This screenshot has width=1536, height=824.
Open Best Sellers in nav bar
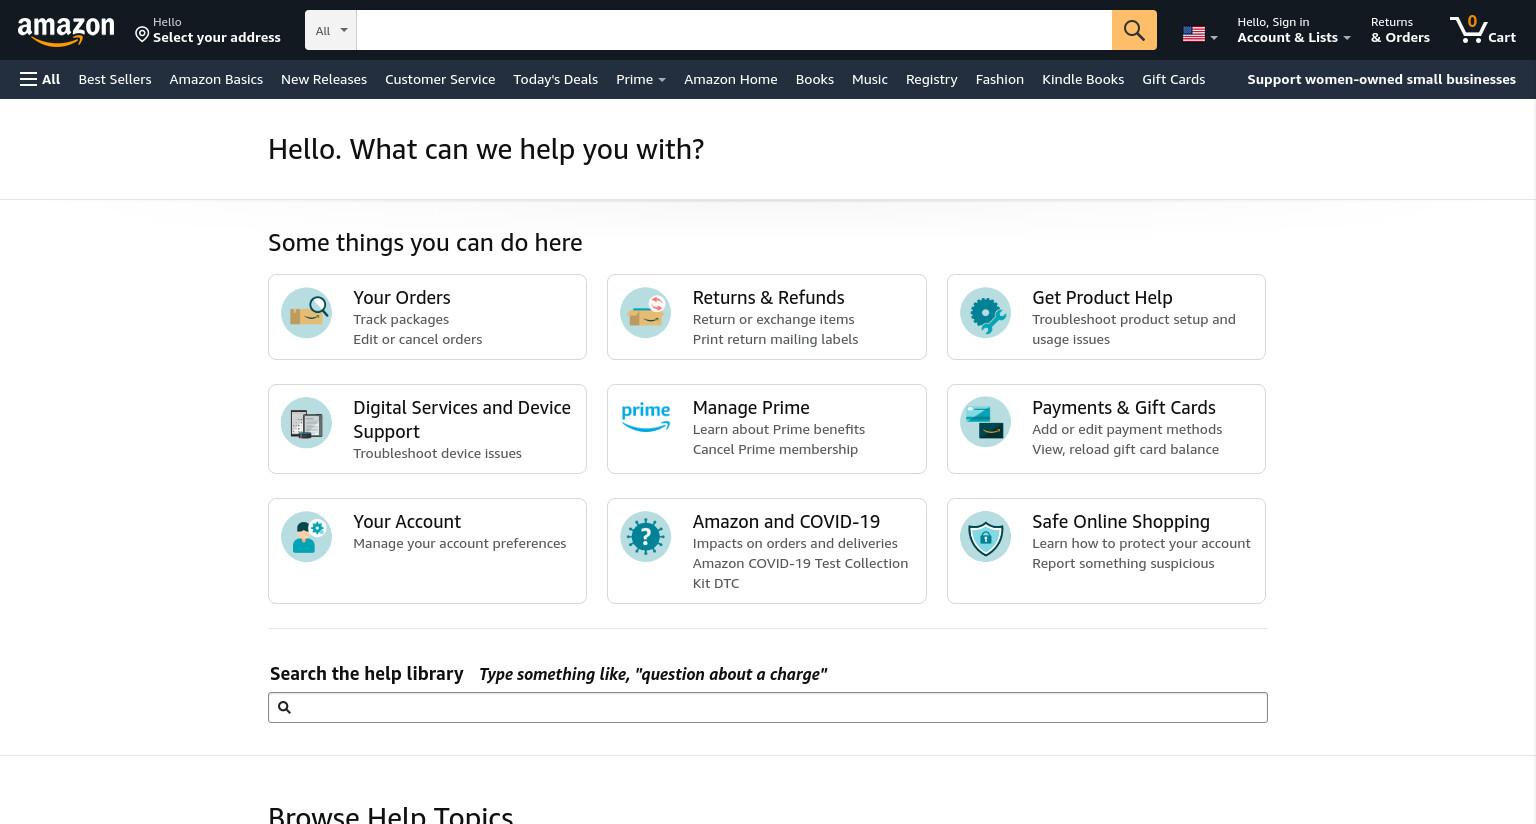click(x=115, y=79)
